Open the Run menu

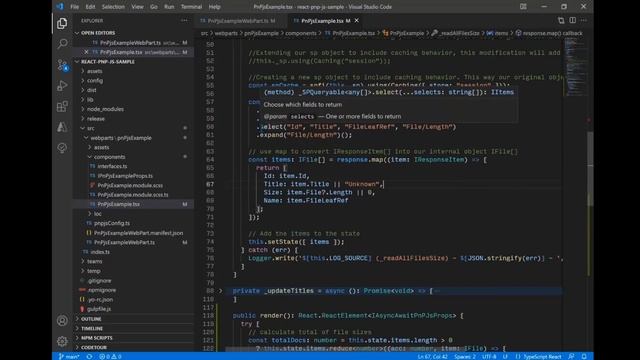(169, 7)
